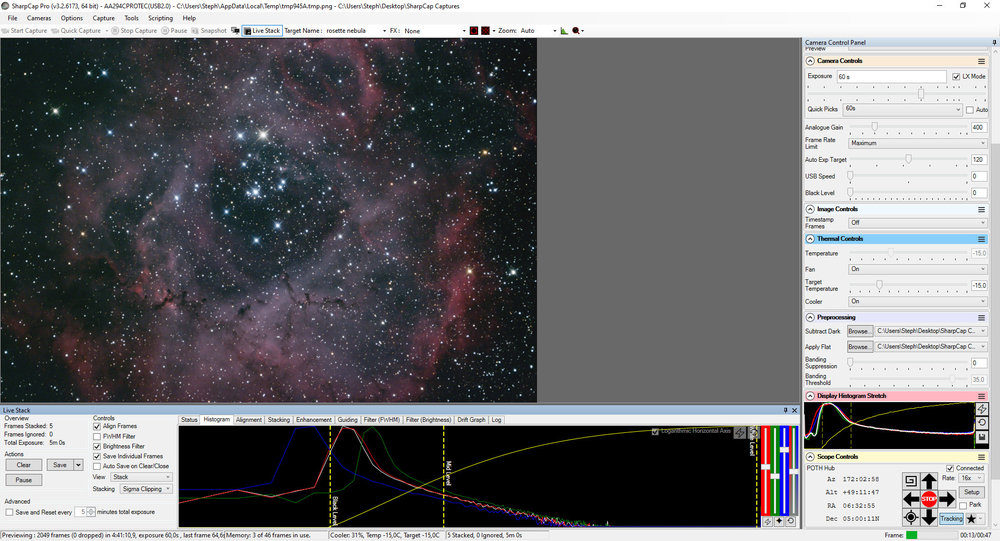
Task: Collapse the Thermal Controls section
Action: 809,239
